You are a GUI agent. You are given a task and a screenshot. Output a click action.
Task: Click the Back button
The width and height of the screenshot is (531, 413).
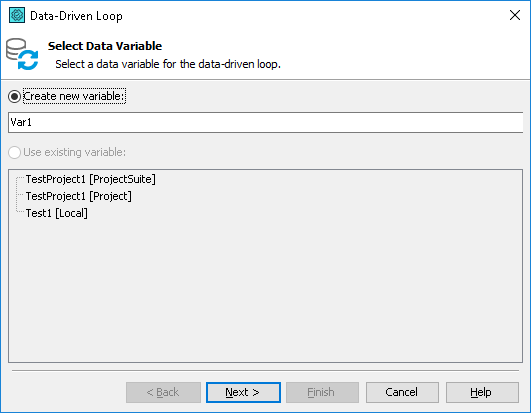click(x=163, y=392)
